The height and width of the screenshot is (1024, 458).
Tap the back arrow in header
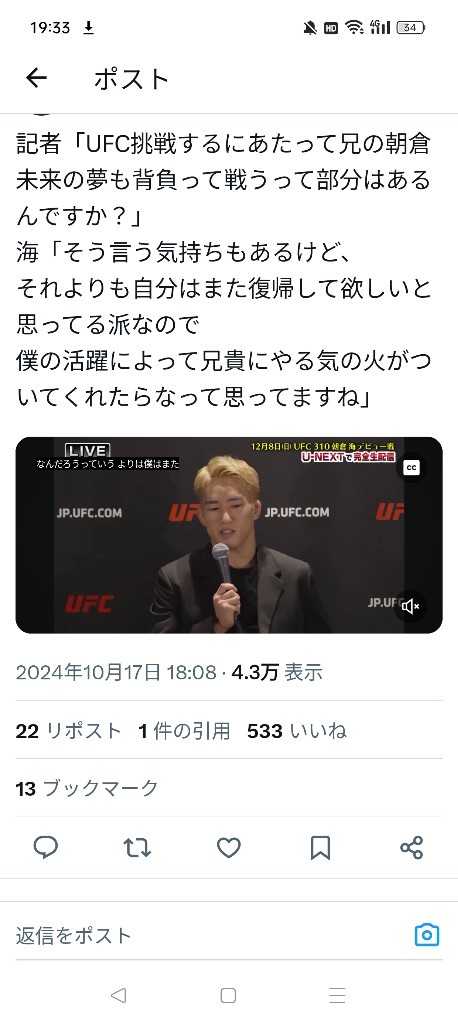coord(37,78)
